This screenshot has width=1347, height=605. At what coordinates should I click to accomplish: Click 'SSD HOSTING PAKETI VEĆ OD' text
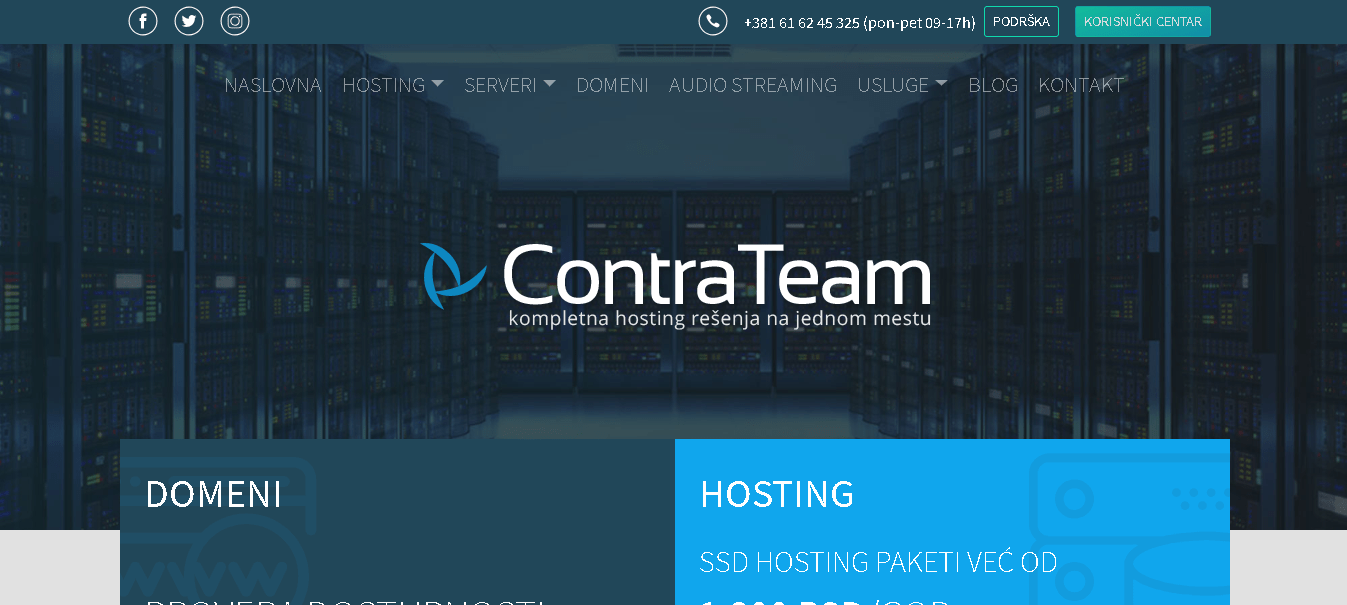[878, 562]
